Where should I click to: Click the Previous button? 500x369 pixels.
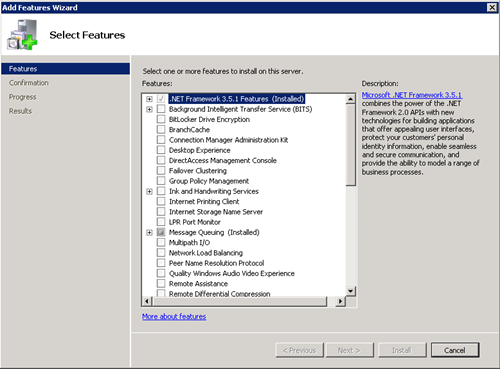299,350
